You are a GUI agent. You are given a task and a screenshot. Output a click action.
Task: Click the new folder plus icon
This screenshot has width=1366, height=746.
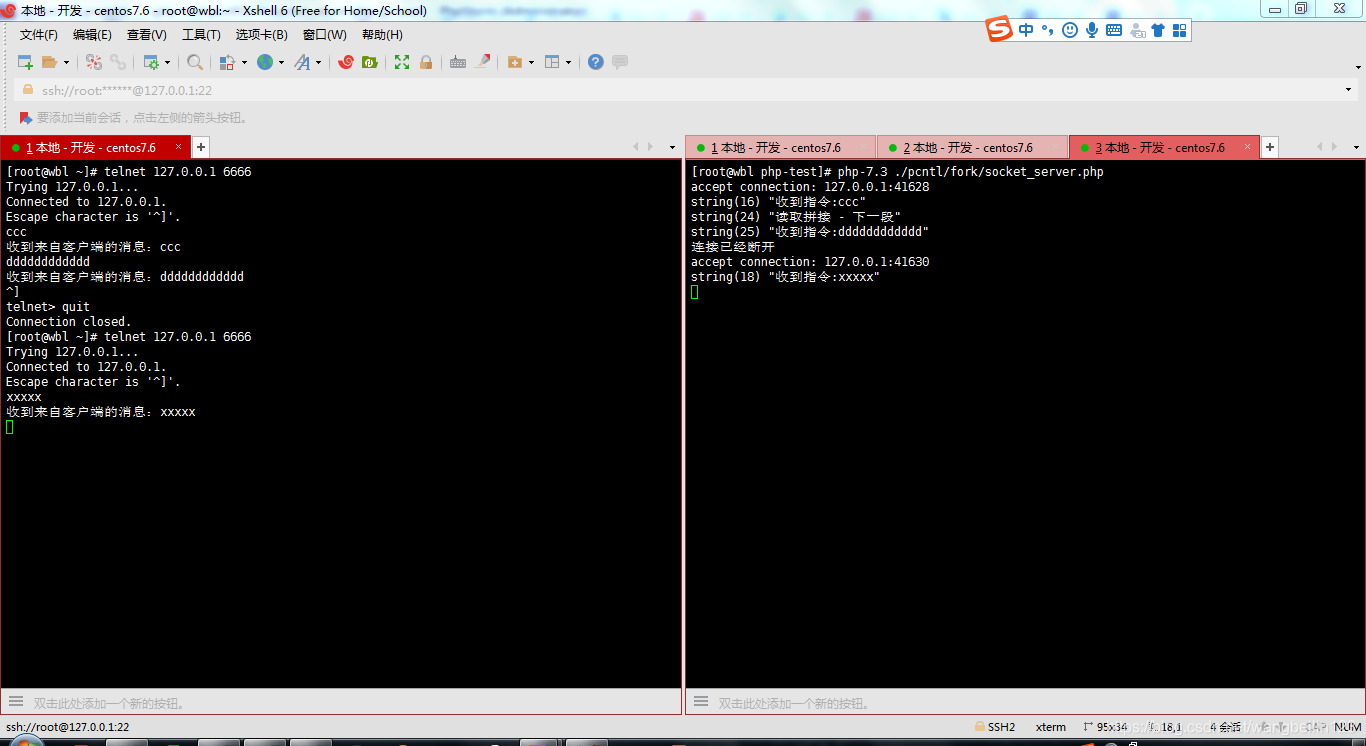[x=515, y=62]
